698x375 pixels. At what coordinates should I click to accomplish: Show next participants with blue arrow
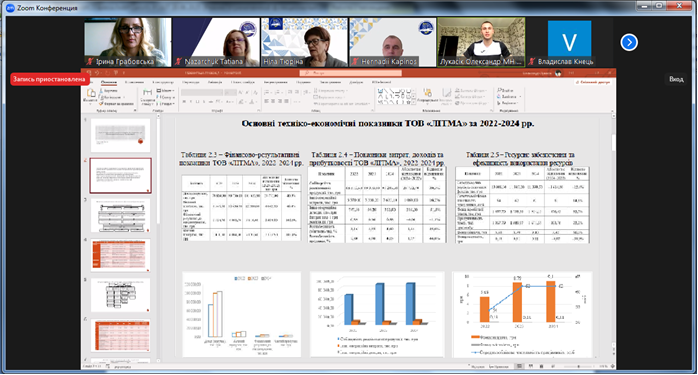[629, 42]
